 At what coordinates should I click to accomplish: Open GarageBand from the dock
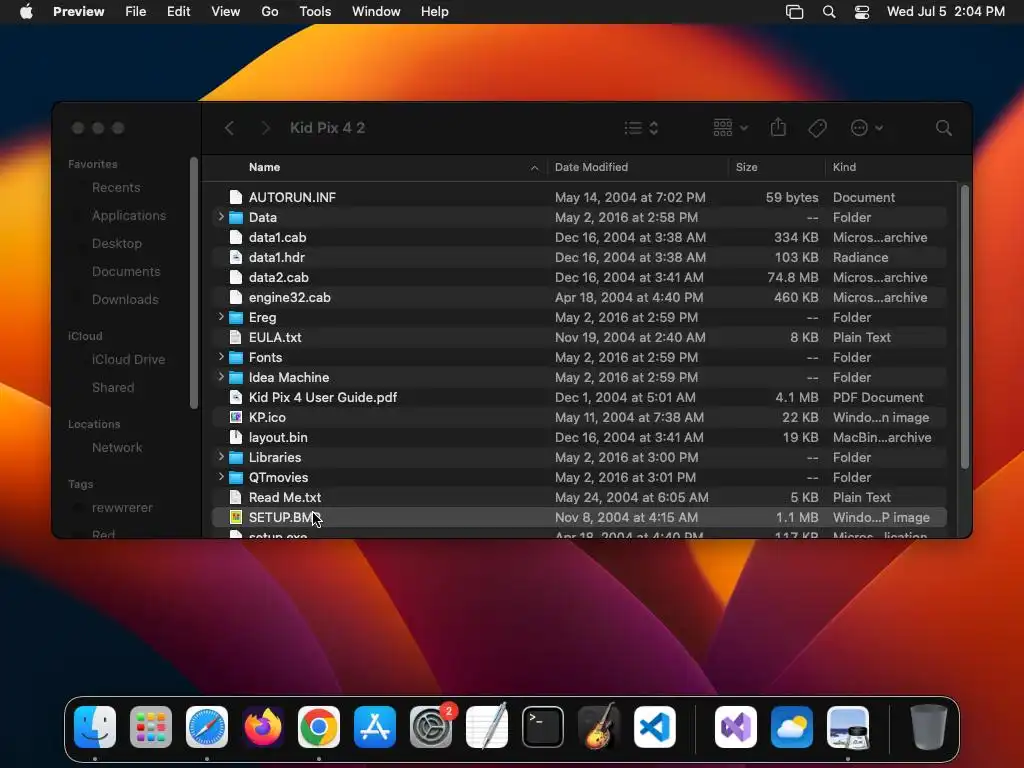point(599,727)
